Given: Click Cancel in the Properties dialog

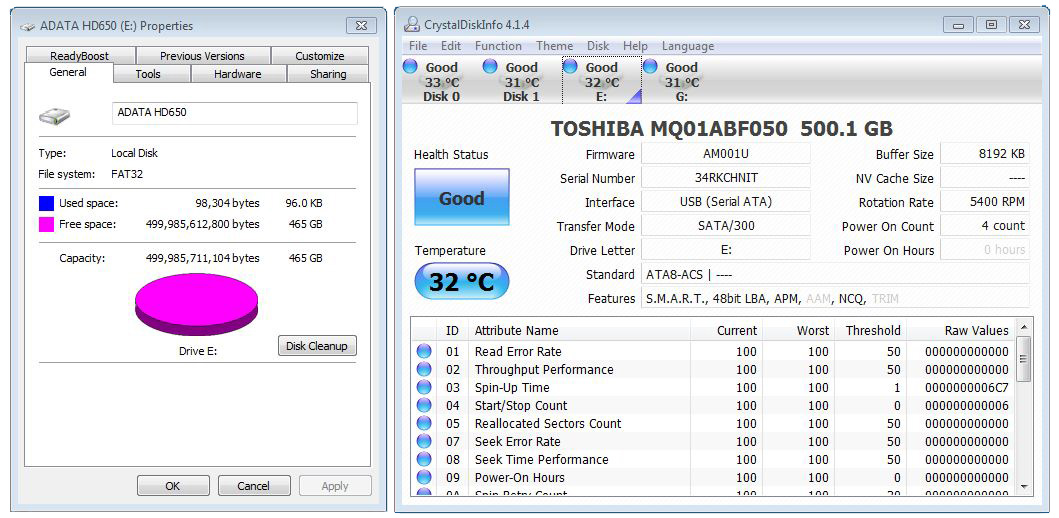Looking at the screenshot, I should (254, 486).
